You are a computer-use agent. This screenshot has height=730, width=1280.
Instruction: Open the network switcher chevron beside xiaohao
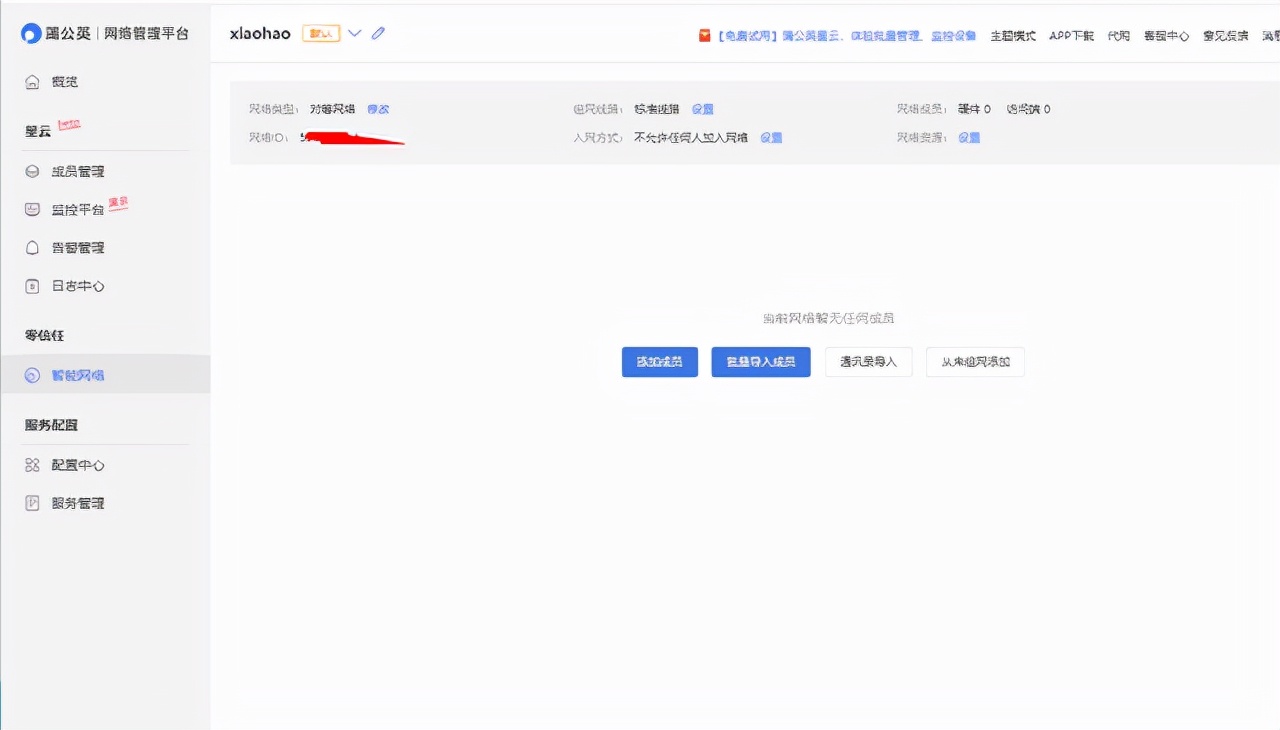point(355,33)
